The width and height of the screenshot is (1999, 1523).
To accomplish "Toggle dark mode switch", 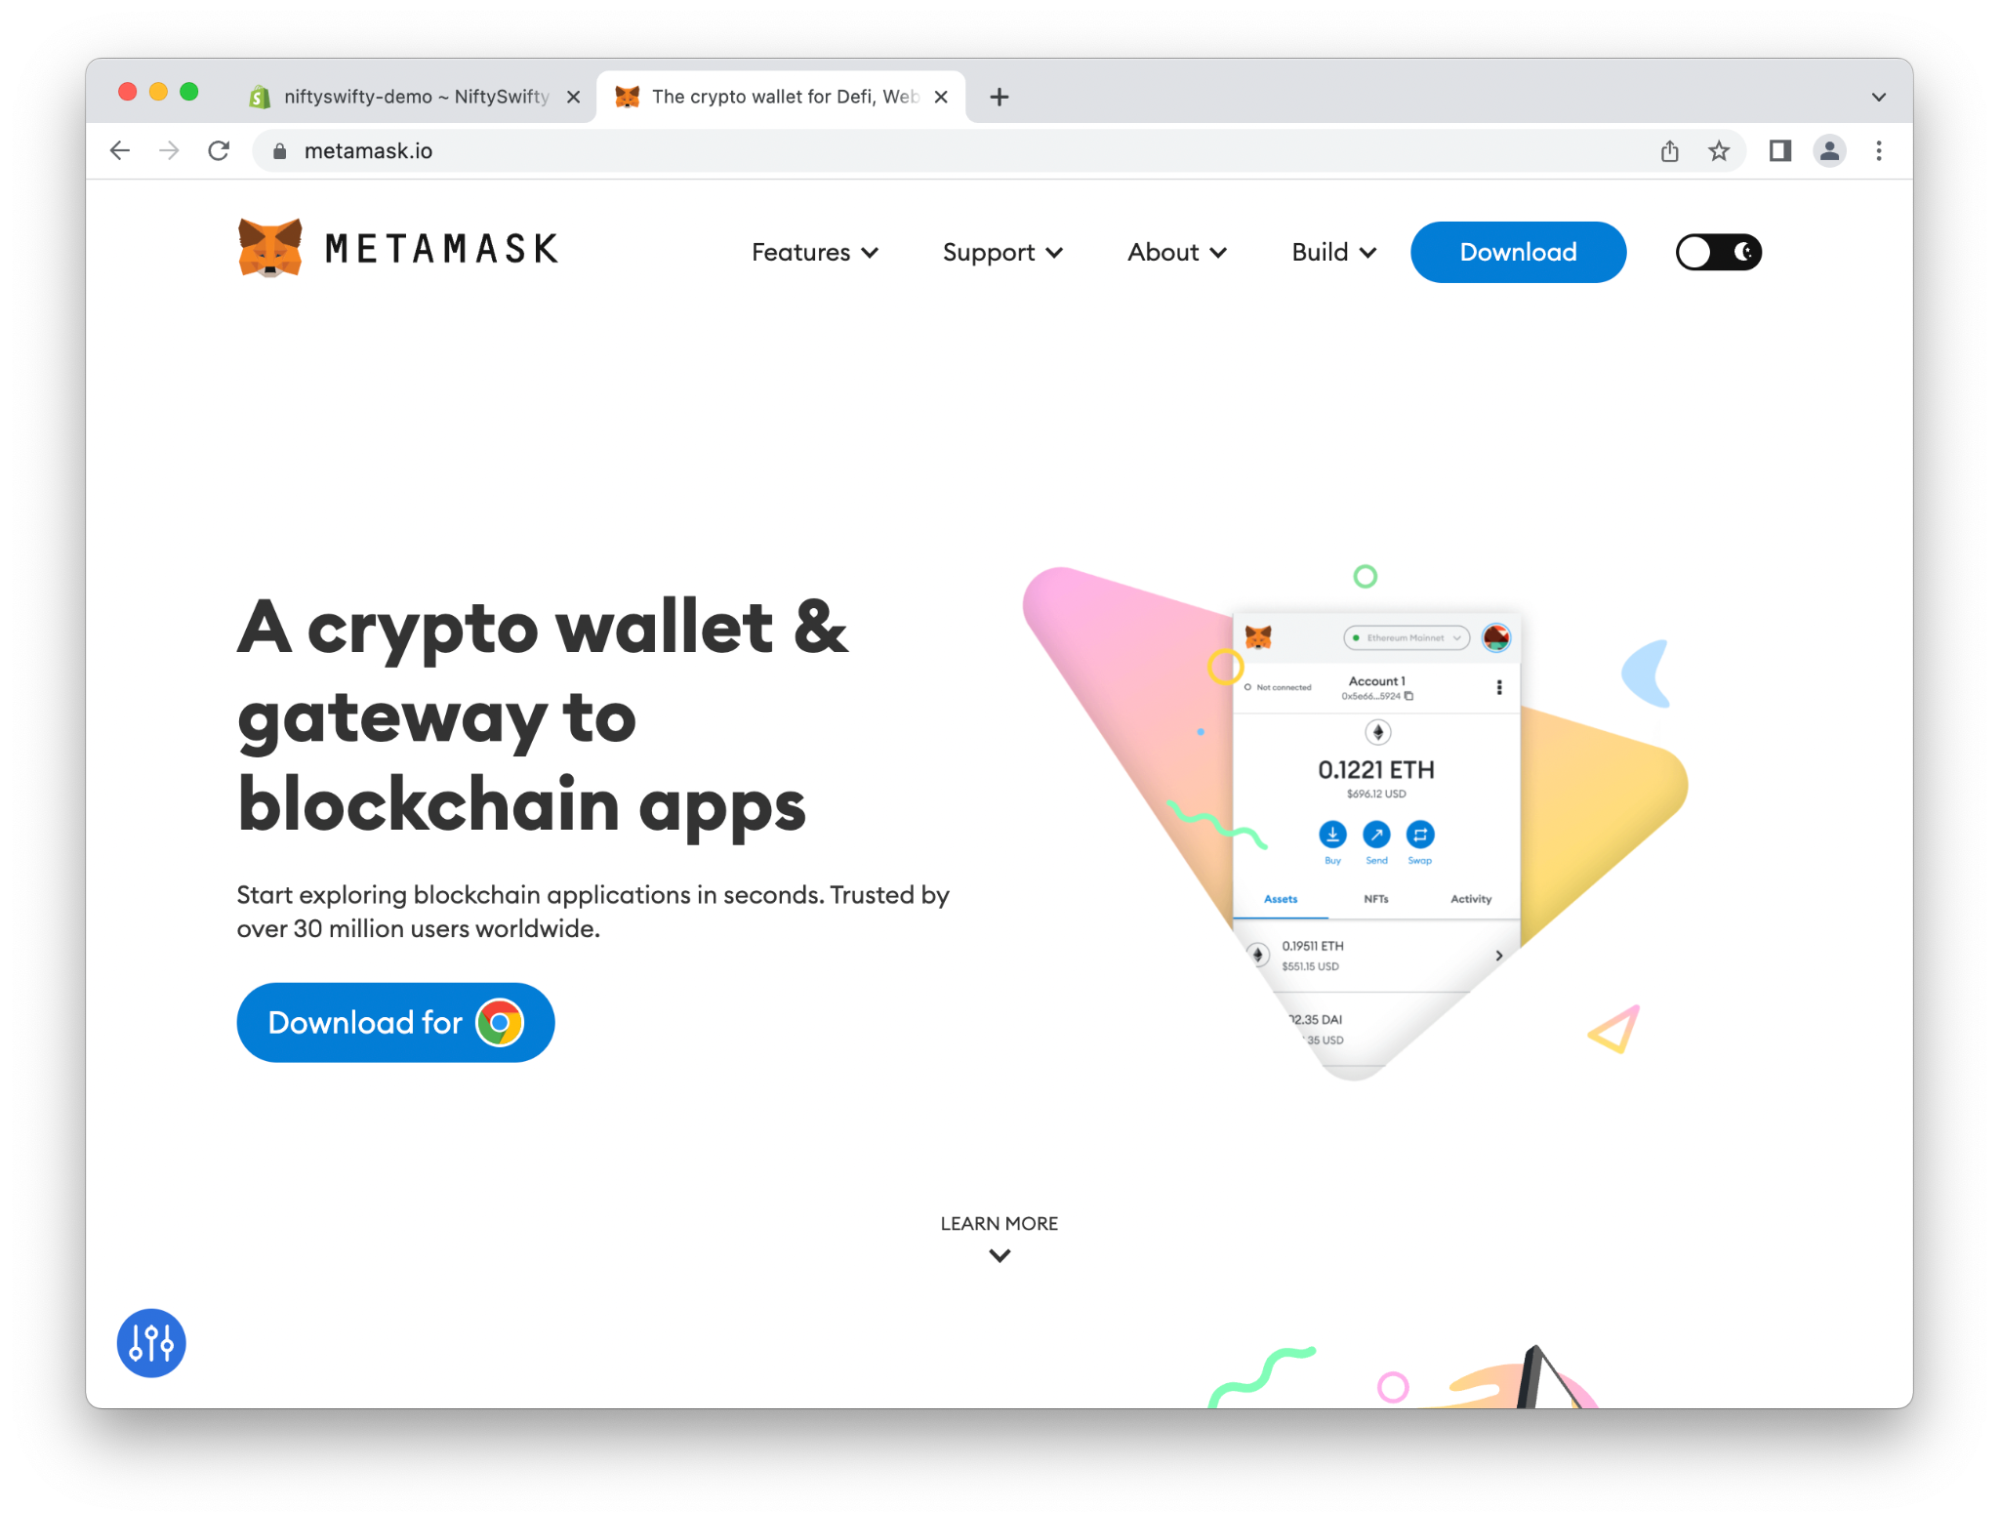I will (1717, 252).
